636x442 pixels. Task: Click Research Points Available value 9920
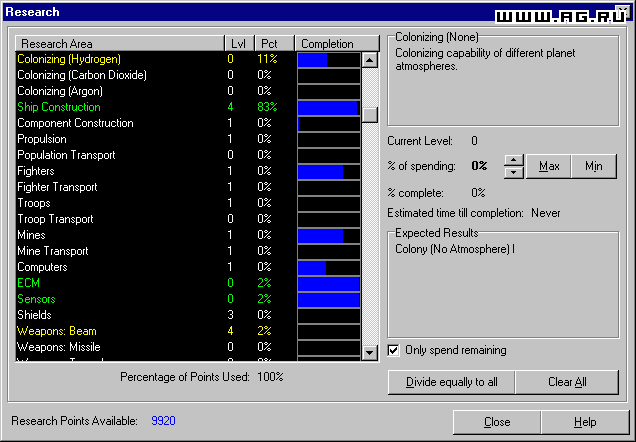[x=163, y=421]
